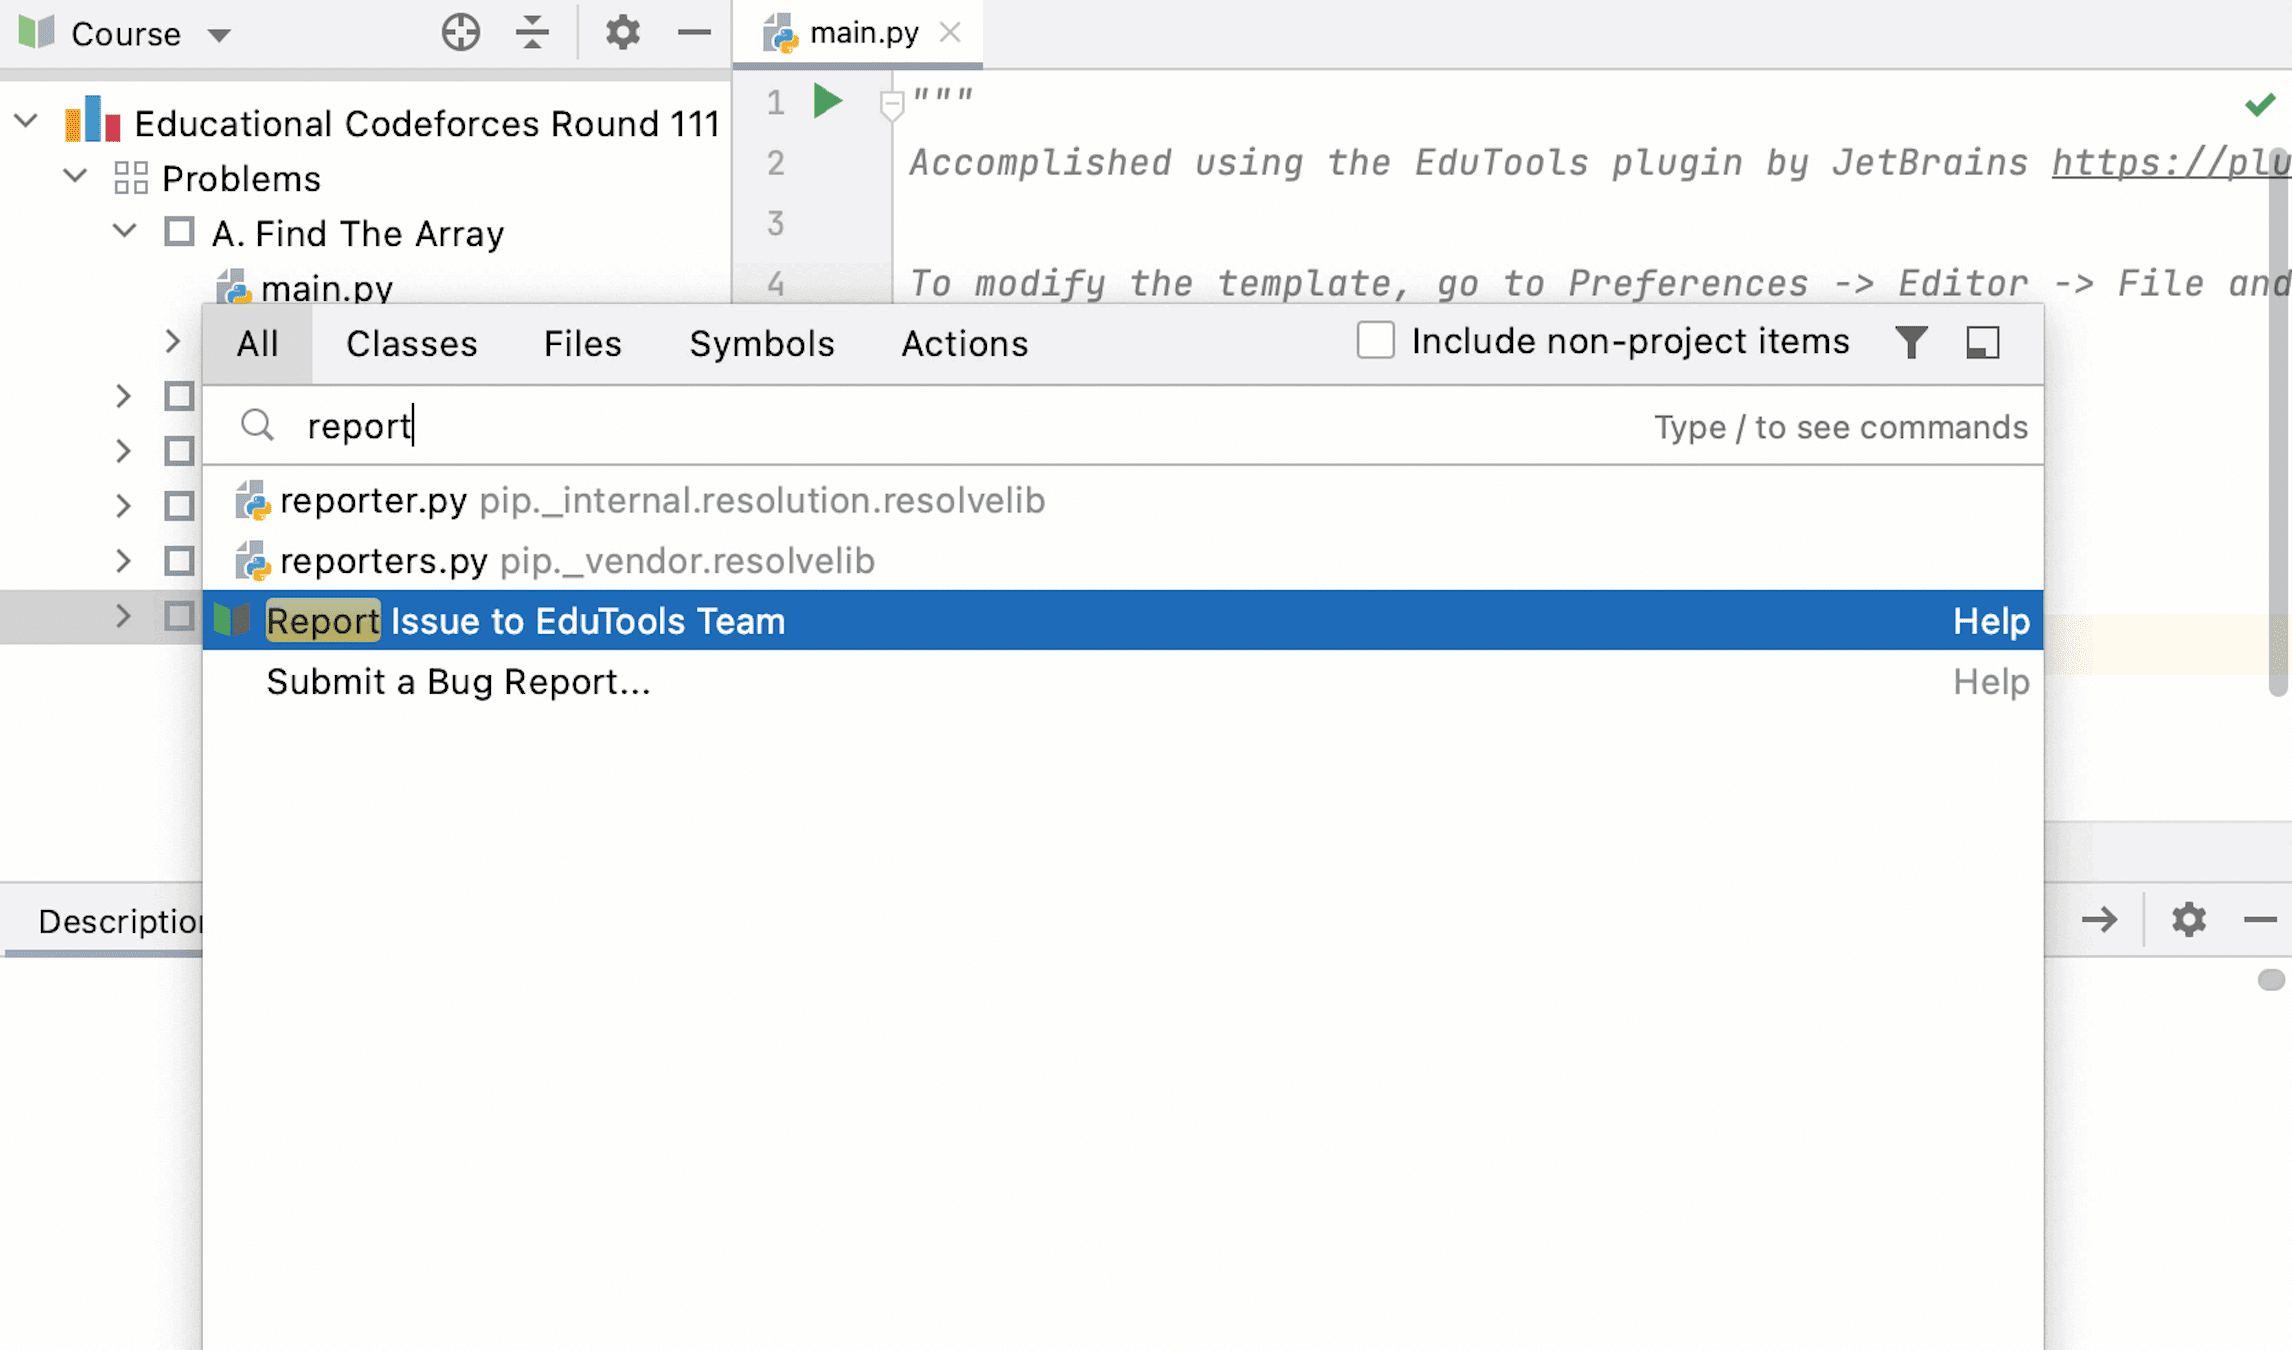Switch to the Symbols search tab
Image resolution: width=2292 pixels, height=1350 pixels.
click(x=761, y=343)
